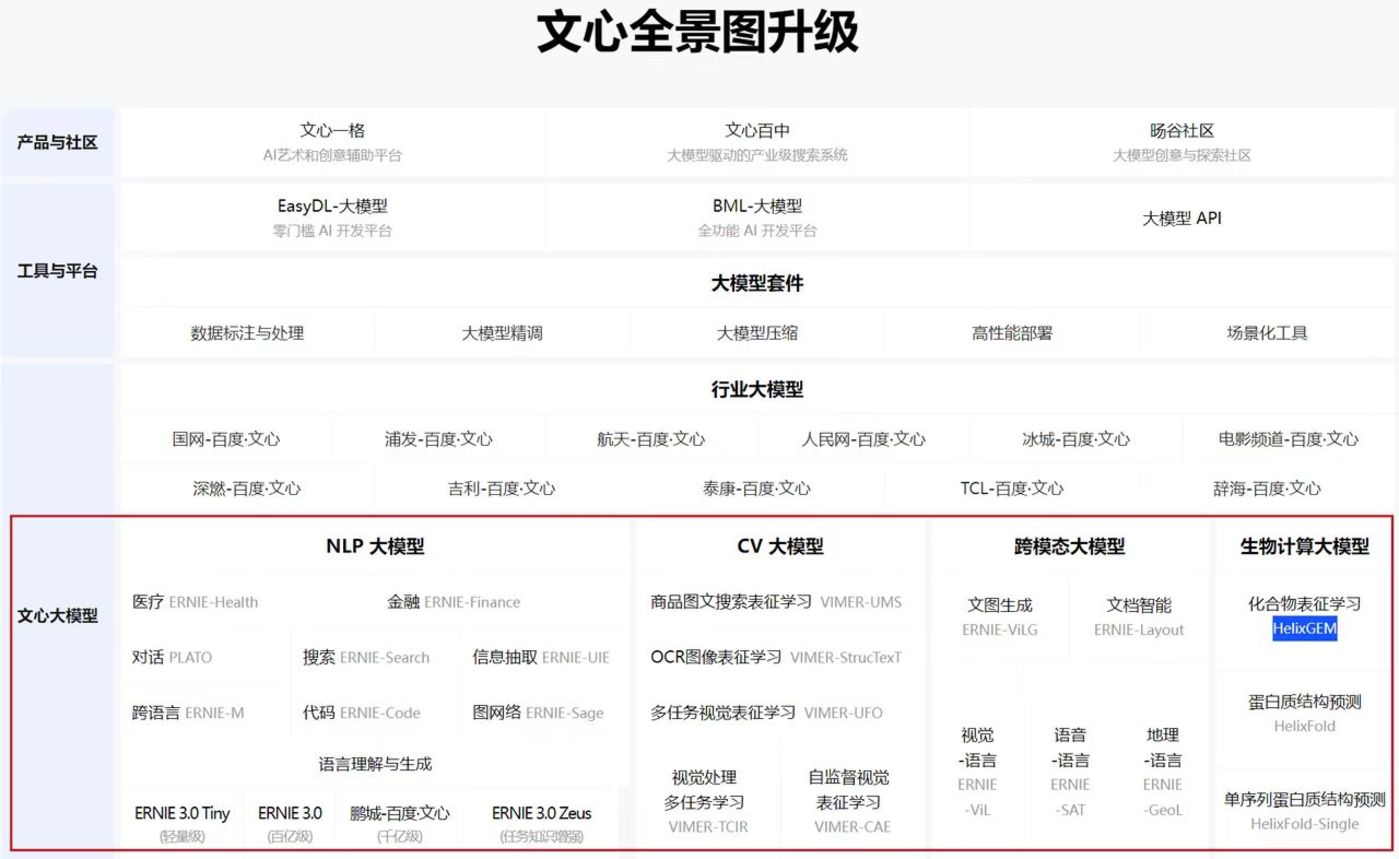Click the ERNIE 3.0 Zeus model box
The height and width of the screenshot is (859, 1399).
[544, 812]
